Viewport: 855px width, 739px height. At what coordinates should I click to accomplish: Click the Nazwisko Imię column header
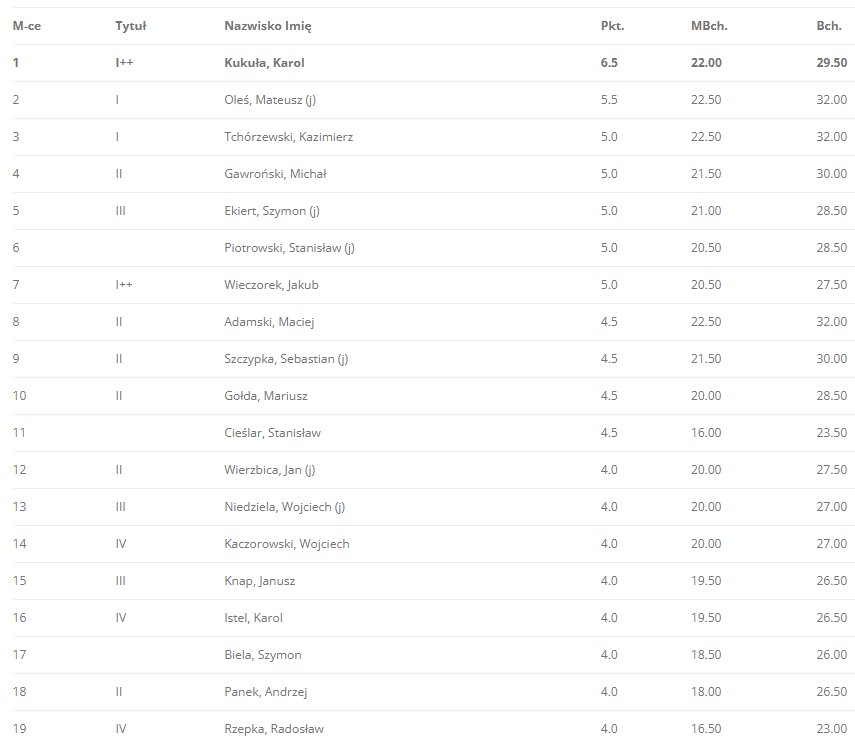(268, 26)
